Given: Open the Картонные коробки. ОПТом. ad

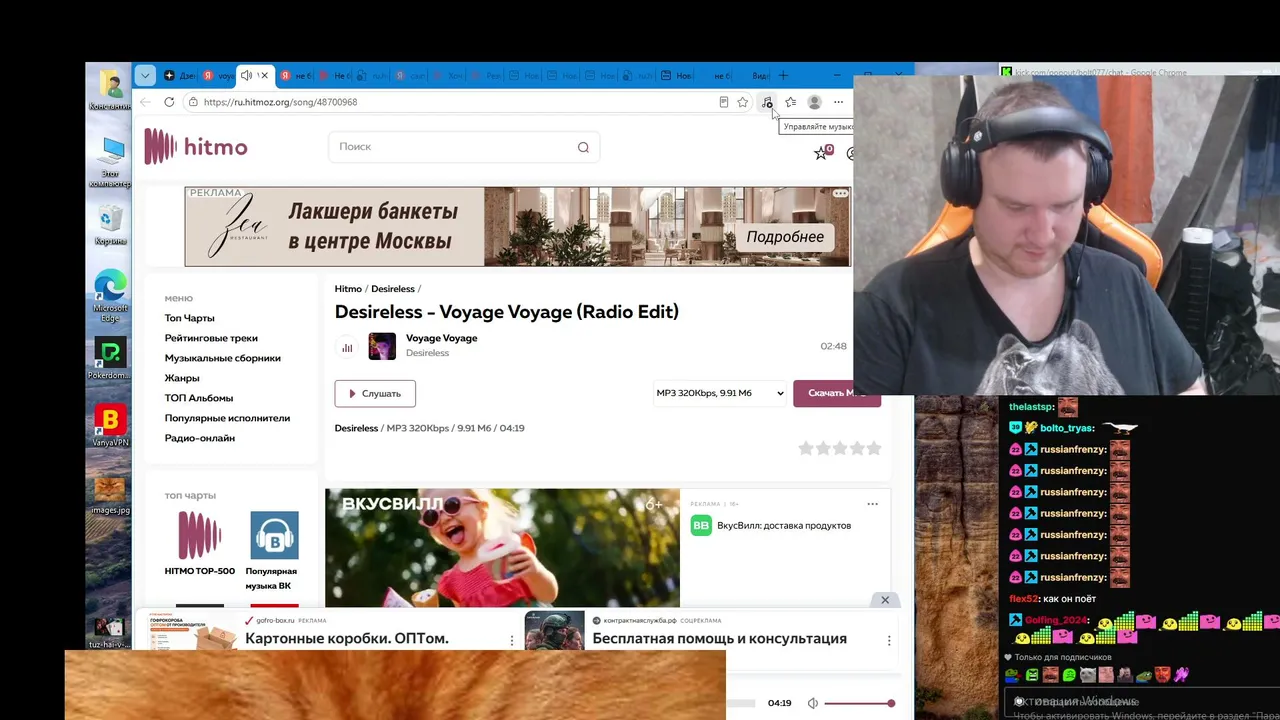Looking at the screenshot, I should pyautogui.click(x=346, y=639).
